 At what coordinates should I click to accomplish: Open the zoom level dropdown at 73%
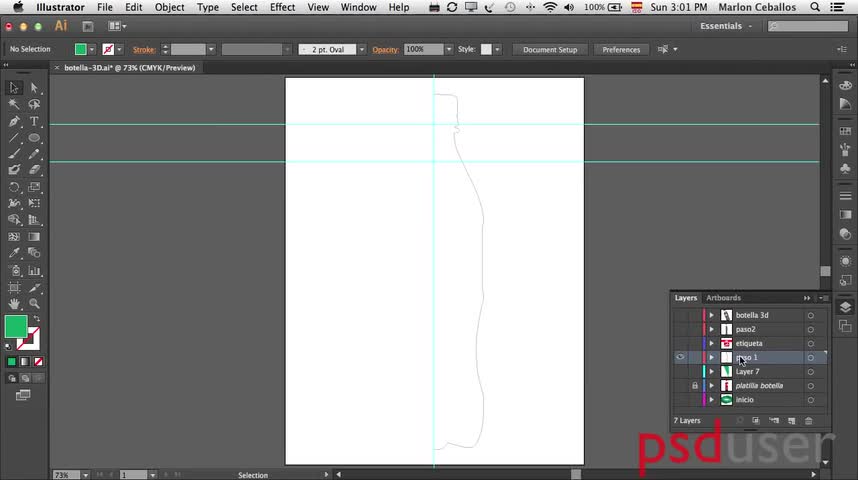tap(85, 475)
